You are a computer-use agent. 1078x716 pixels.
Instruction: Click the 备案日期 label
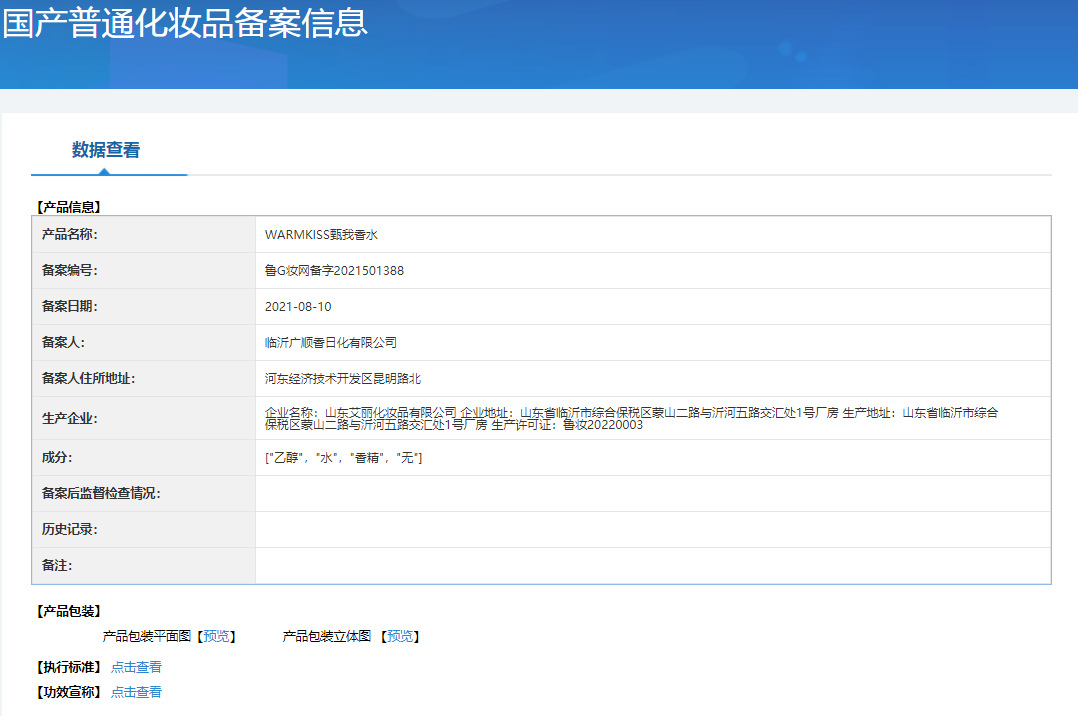69,307
